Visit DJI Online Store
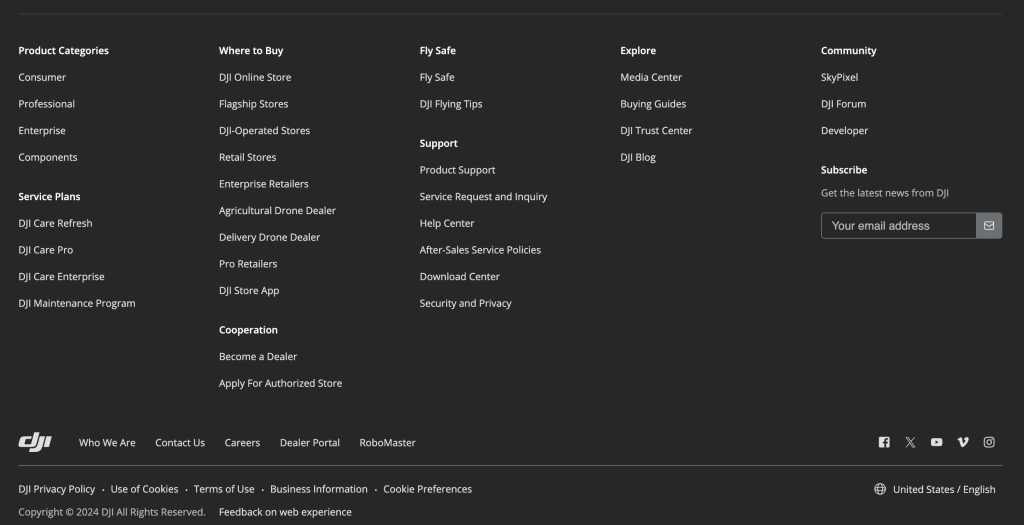The image size is (1024, 525). (255, 77)
